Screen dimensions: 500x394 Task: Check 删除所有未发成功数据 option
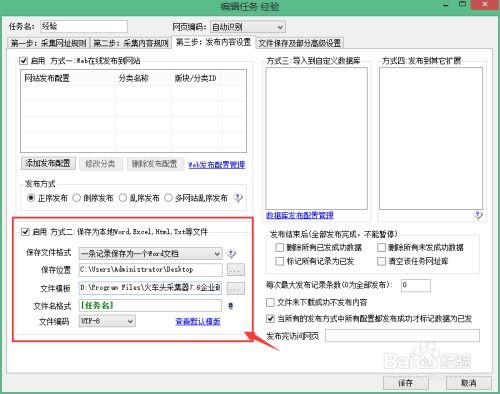click(381, 247)
